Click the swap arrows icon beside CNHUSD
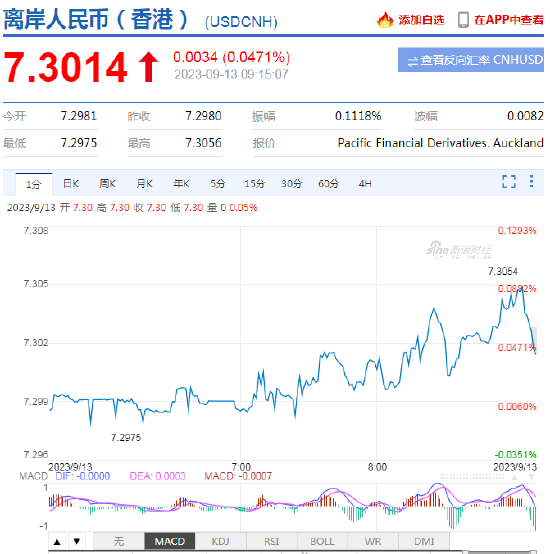550x554 pixels. 412,61
